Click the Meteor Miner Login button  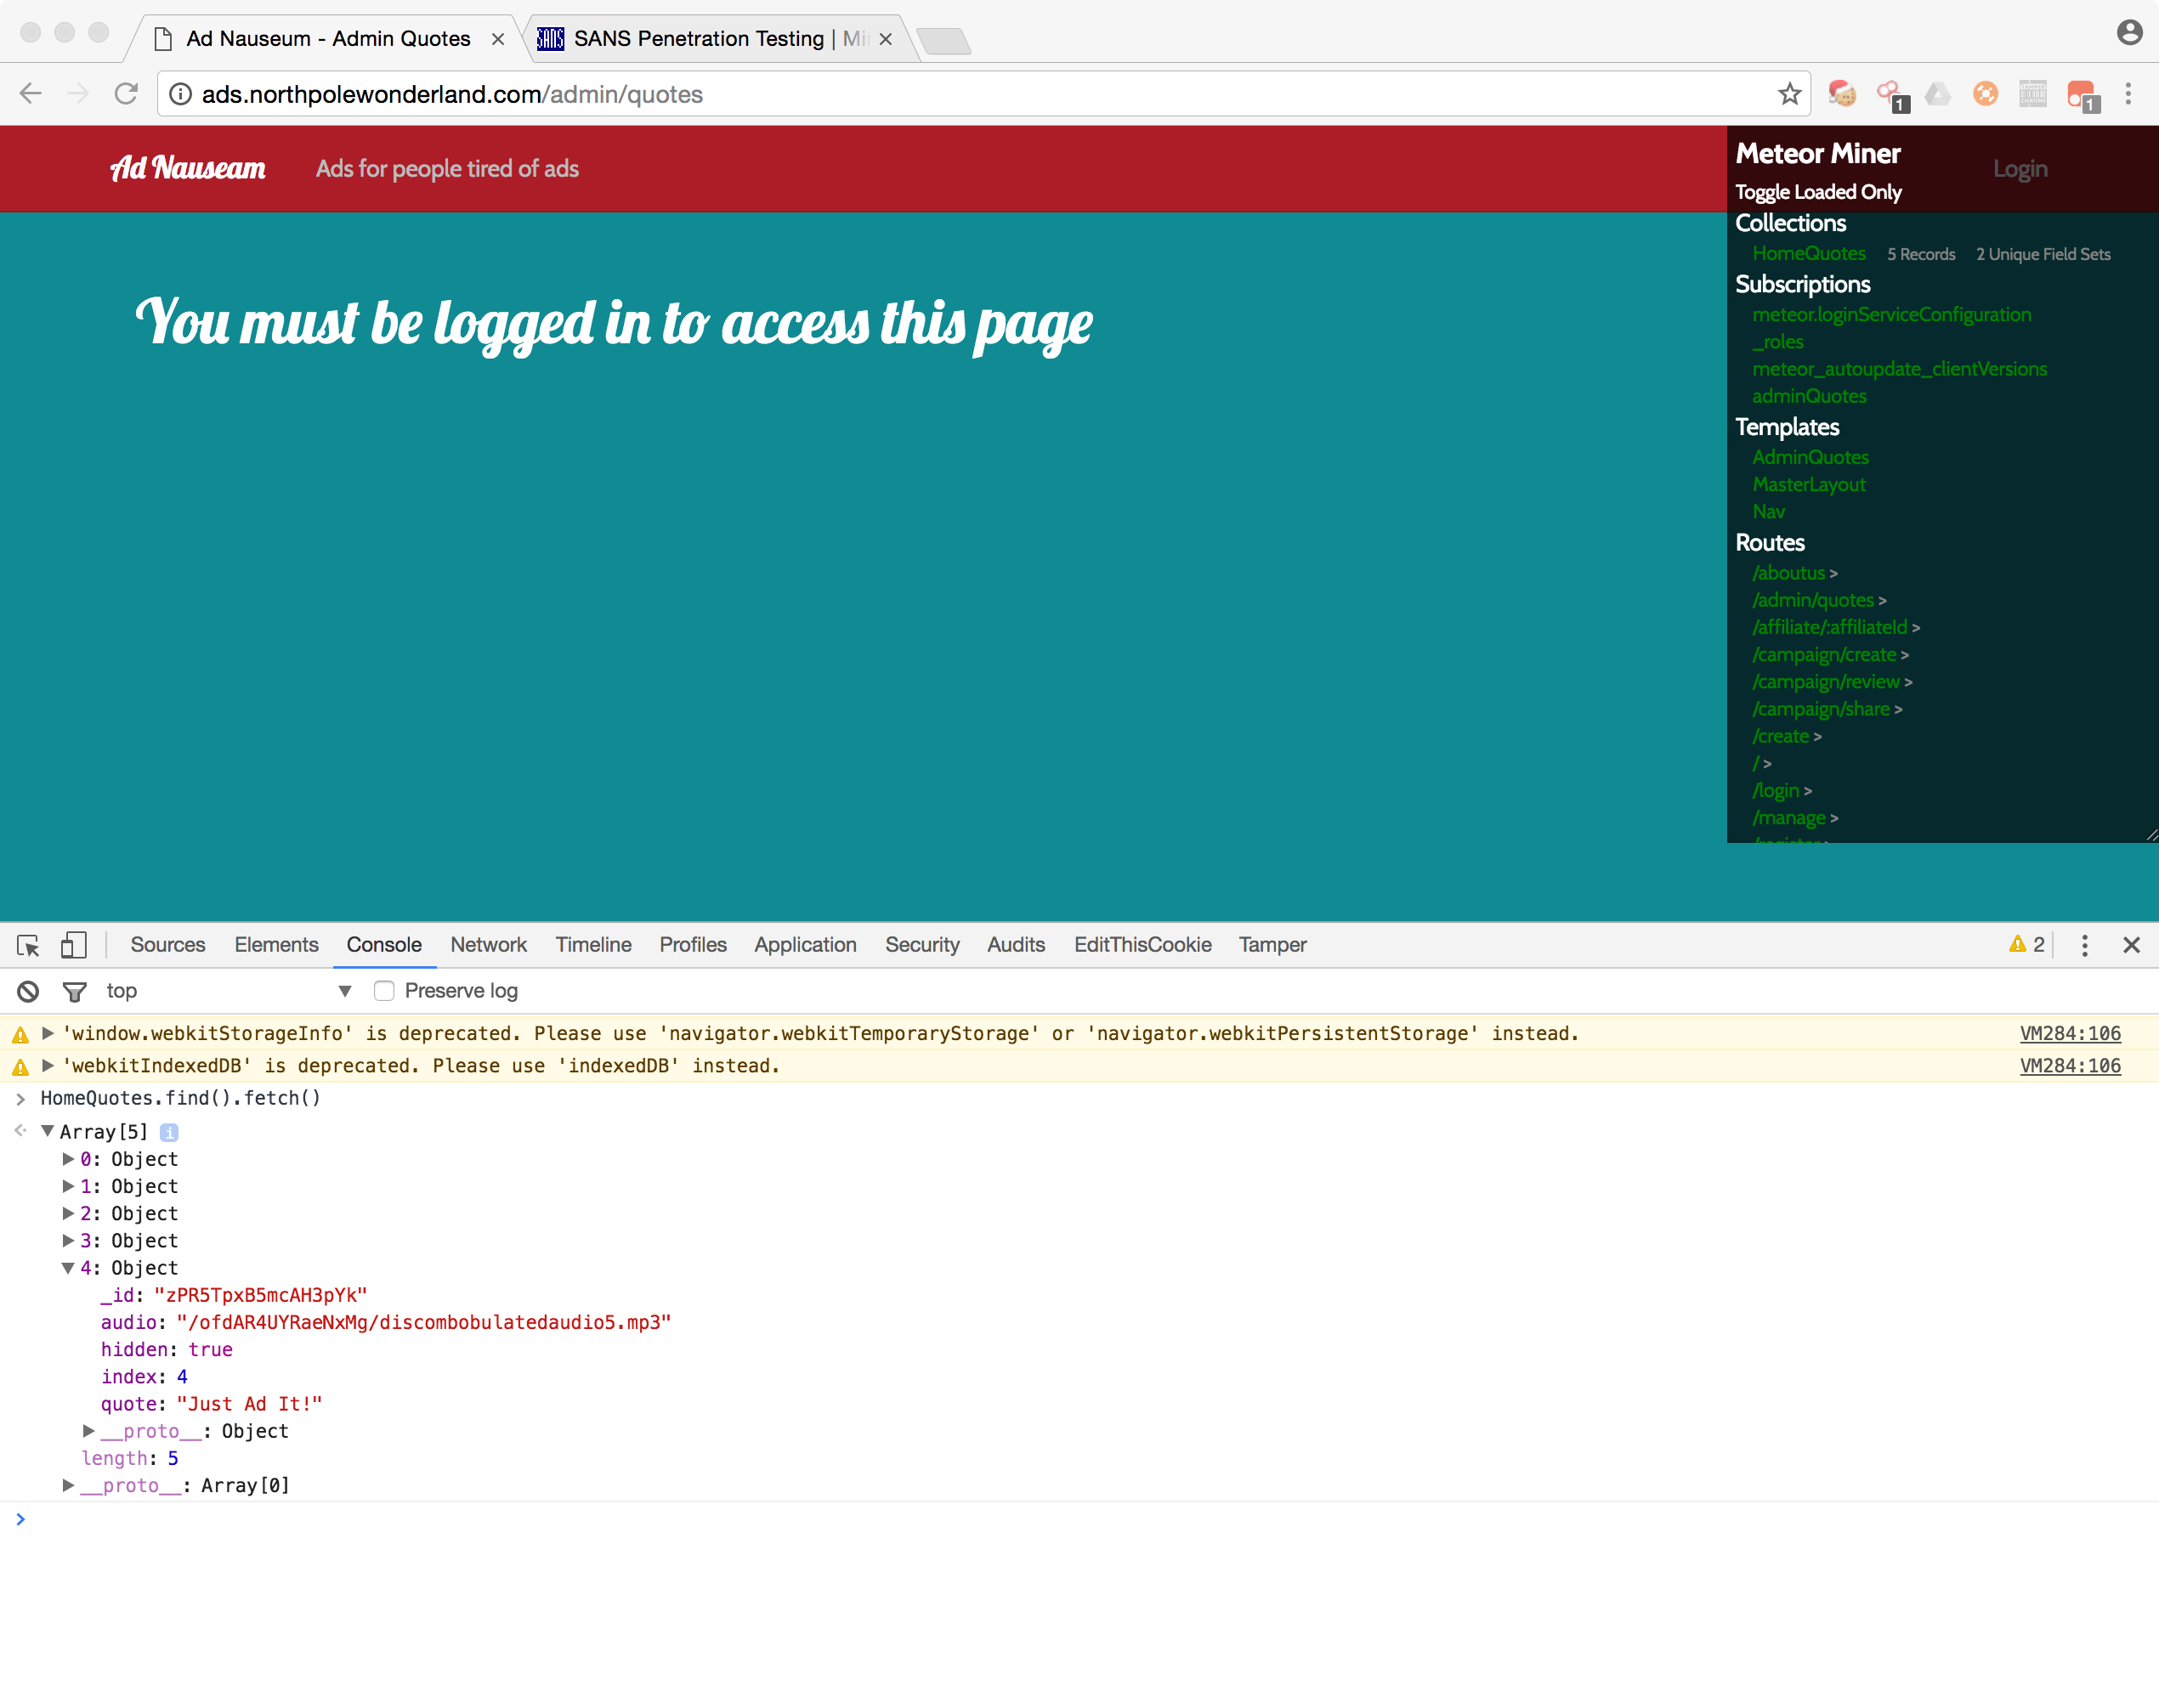(2022, 168)
